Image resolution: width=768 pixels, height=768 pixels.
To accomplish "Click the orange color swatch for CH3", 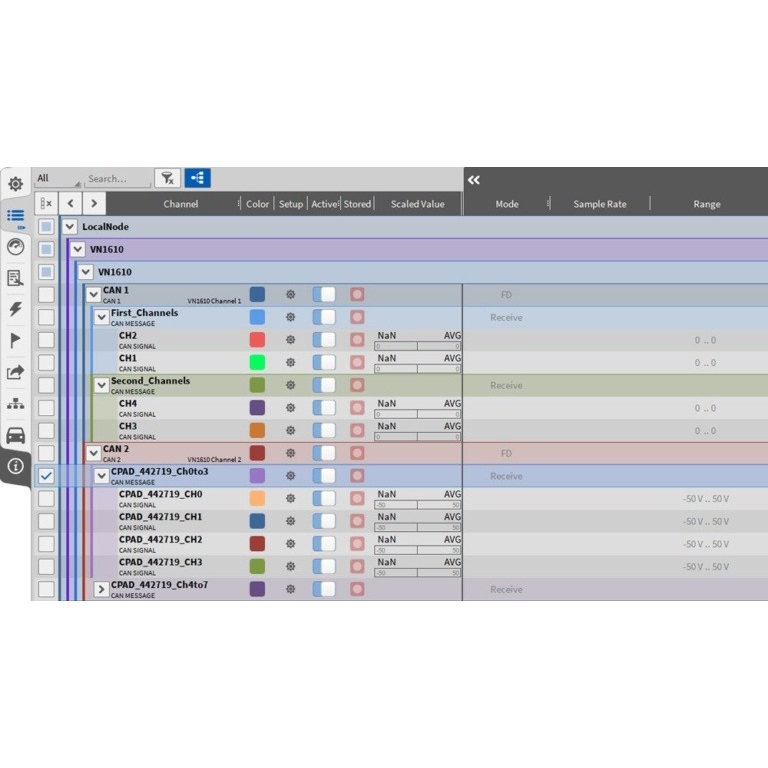I will pyautogui.click(x=258, y=430).
